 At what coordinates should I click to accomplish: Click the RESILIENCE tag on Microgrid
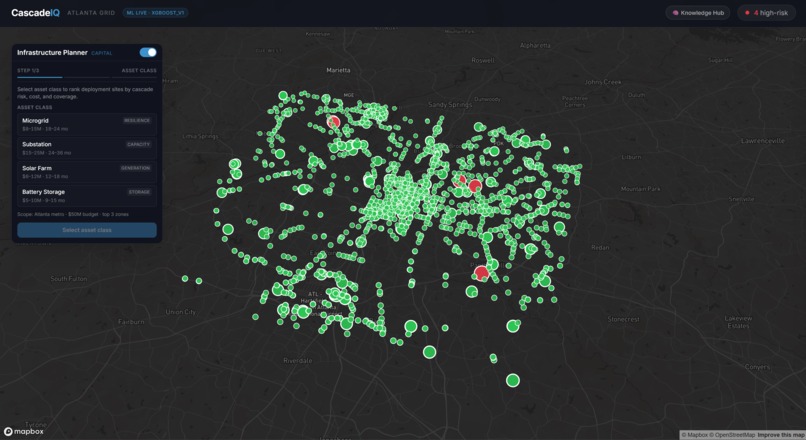click(x=137, y=120)
